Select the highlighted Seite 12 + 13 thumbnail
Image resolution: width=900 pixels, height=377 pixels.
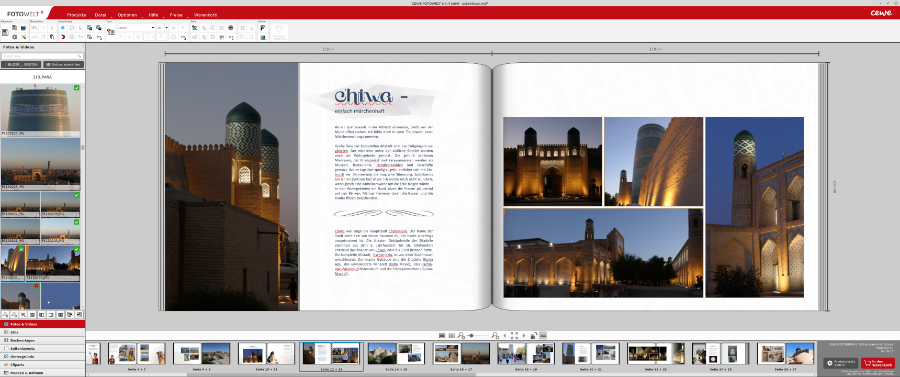point(331,356)
